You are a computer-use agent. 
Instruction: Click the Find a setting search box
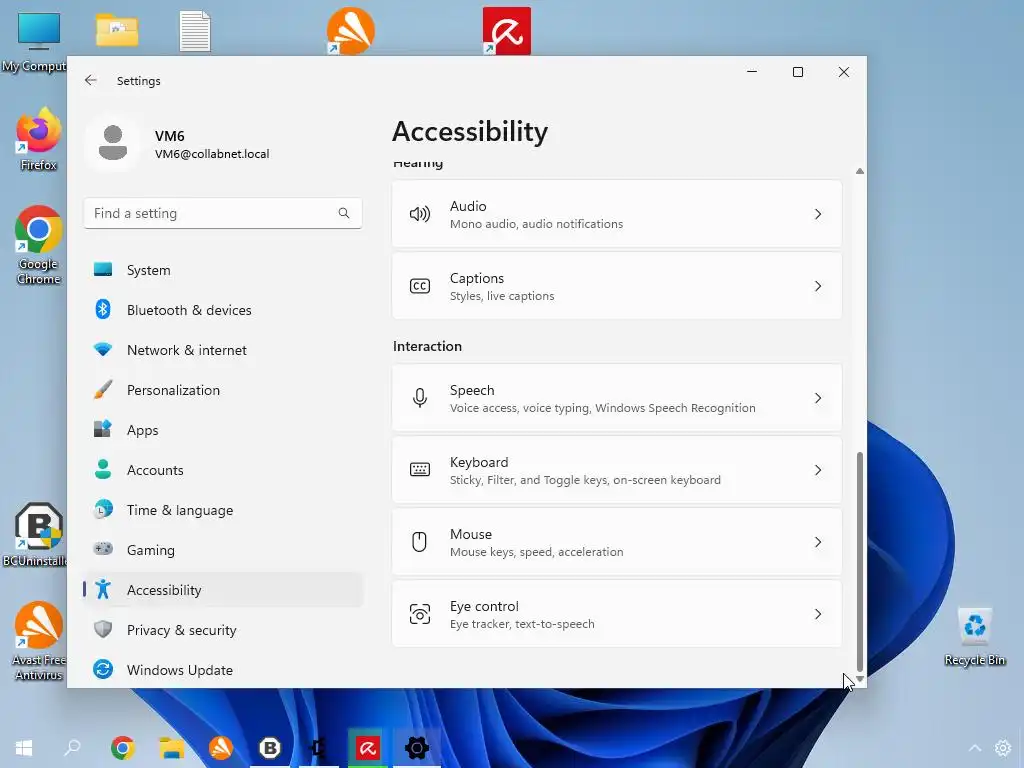tap(223, 213)
